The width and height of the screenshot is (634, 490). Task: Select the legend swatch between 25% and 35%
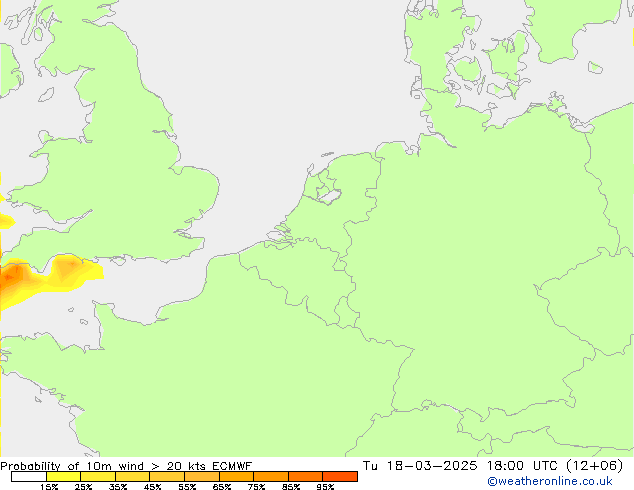tap(98, 477)
